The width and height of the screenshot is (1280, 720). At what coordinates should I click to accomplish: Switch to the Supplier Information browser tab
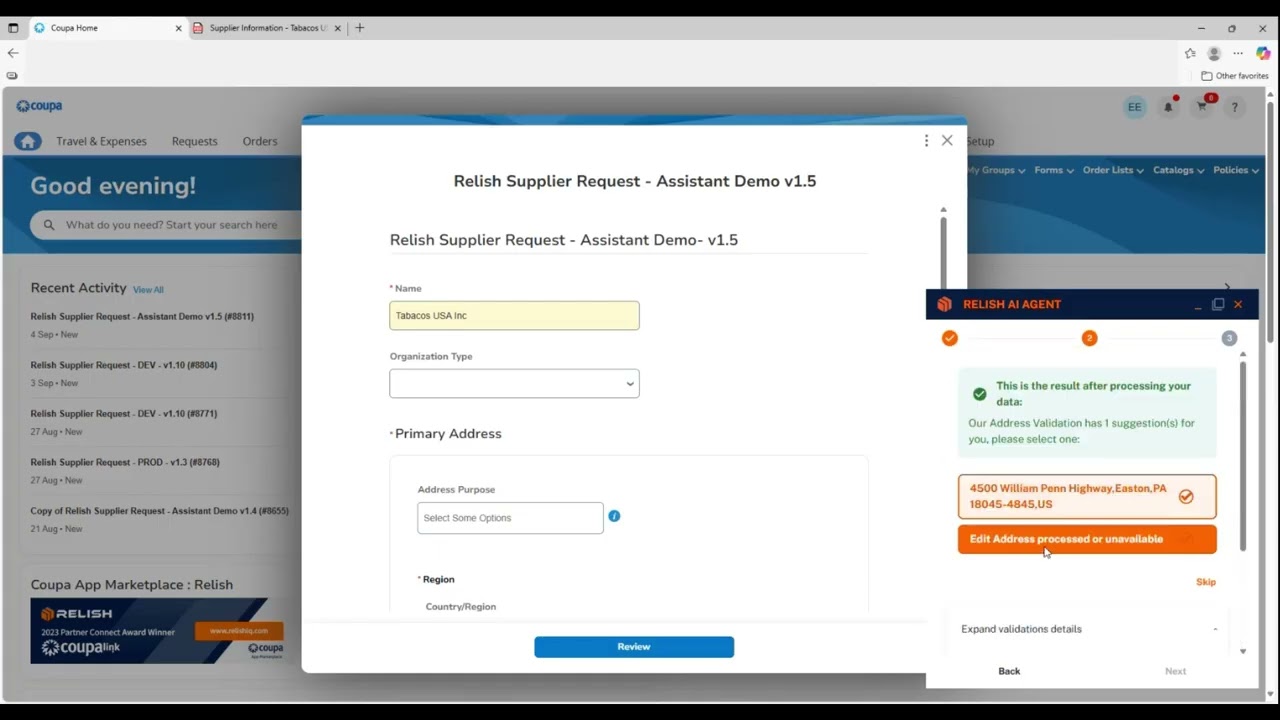(x=267, y=28)
